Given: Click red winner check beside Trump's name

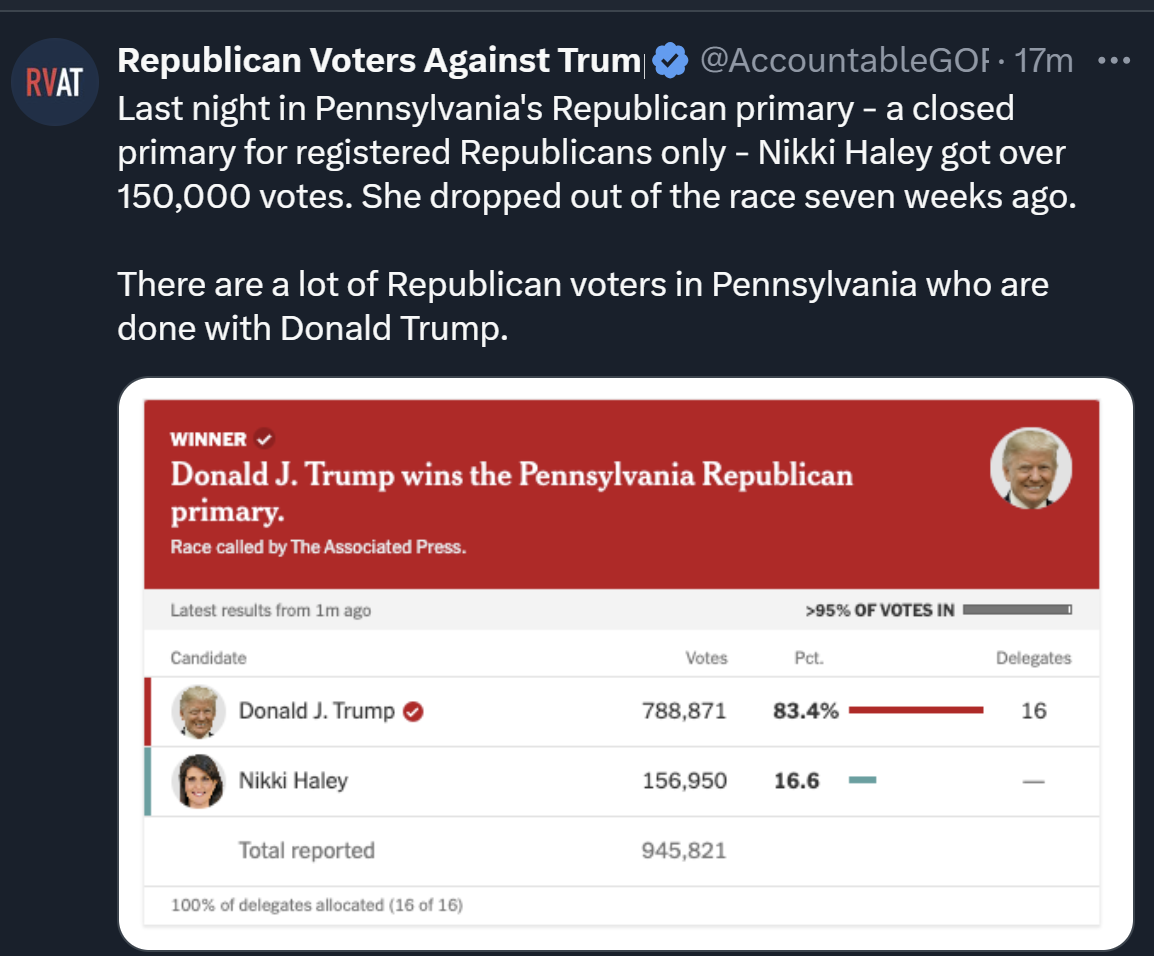Looking at the screenshot, I should click(413, 712).
